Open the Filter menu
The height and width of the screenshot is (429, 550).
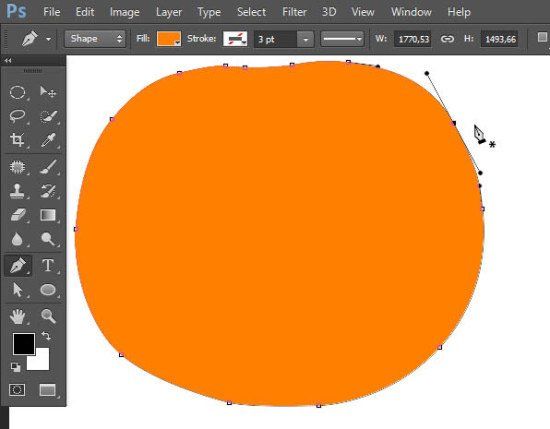[x=294, y=12]
